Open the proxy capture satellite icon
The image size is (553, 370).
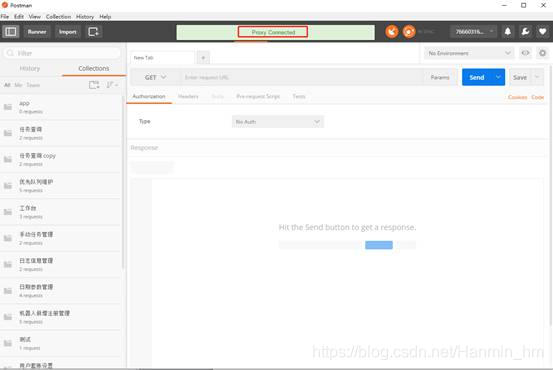coord(392,32)
